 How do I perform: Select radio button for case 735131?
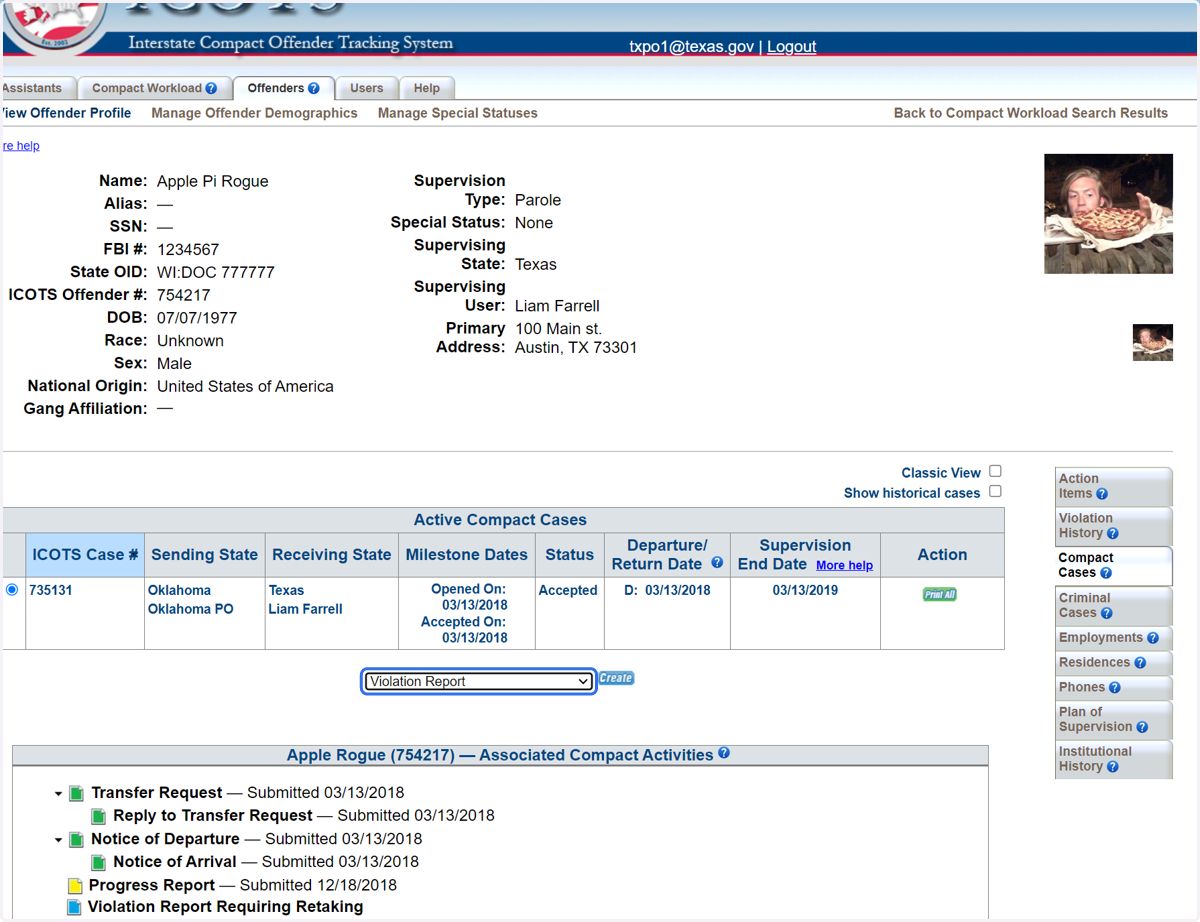12,590
